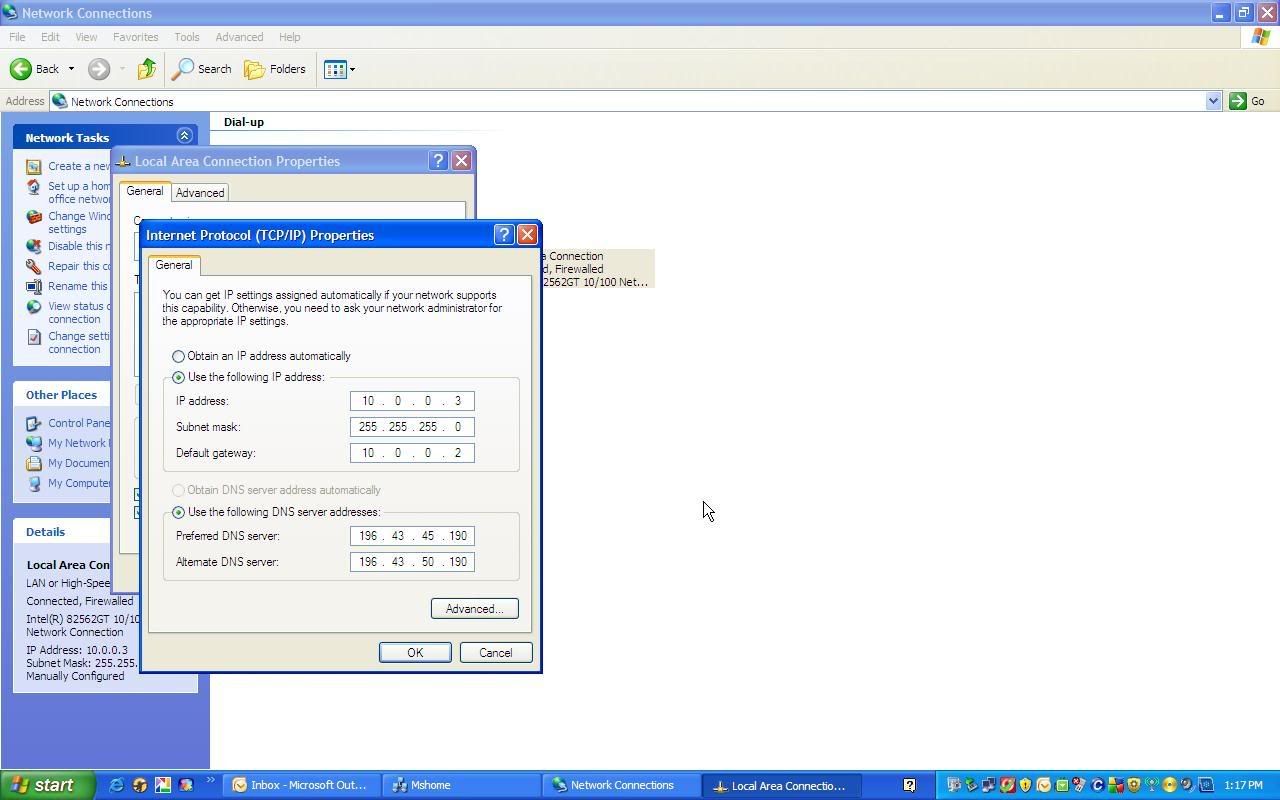Open My Computer link
This screenshot has width=1280, height=800.
78,483
